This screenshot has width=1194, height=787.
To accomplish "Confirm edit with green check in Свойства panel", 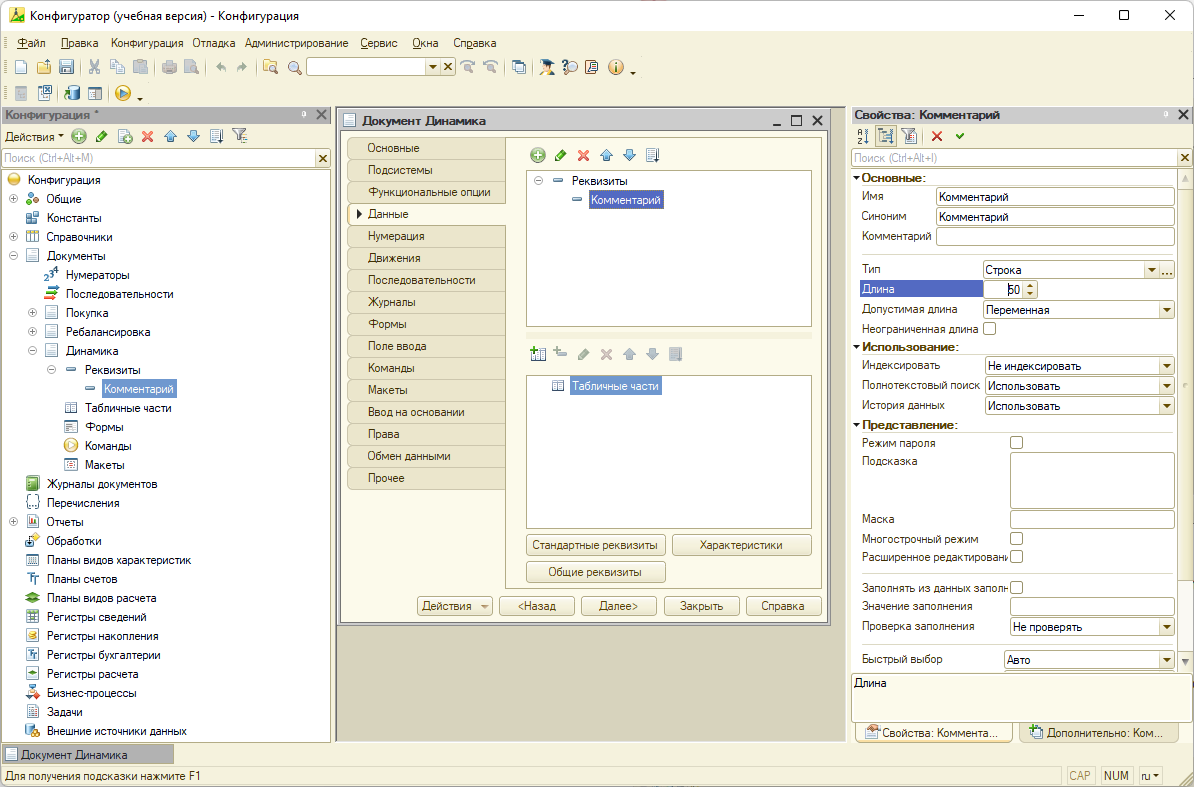I will click(x=959, y=136).
